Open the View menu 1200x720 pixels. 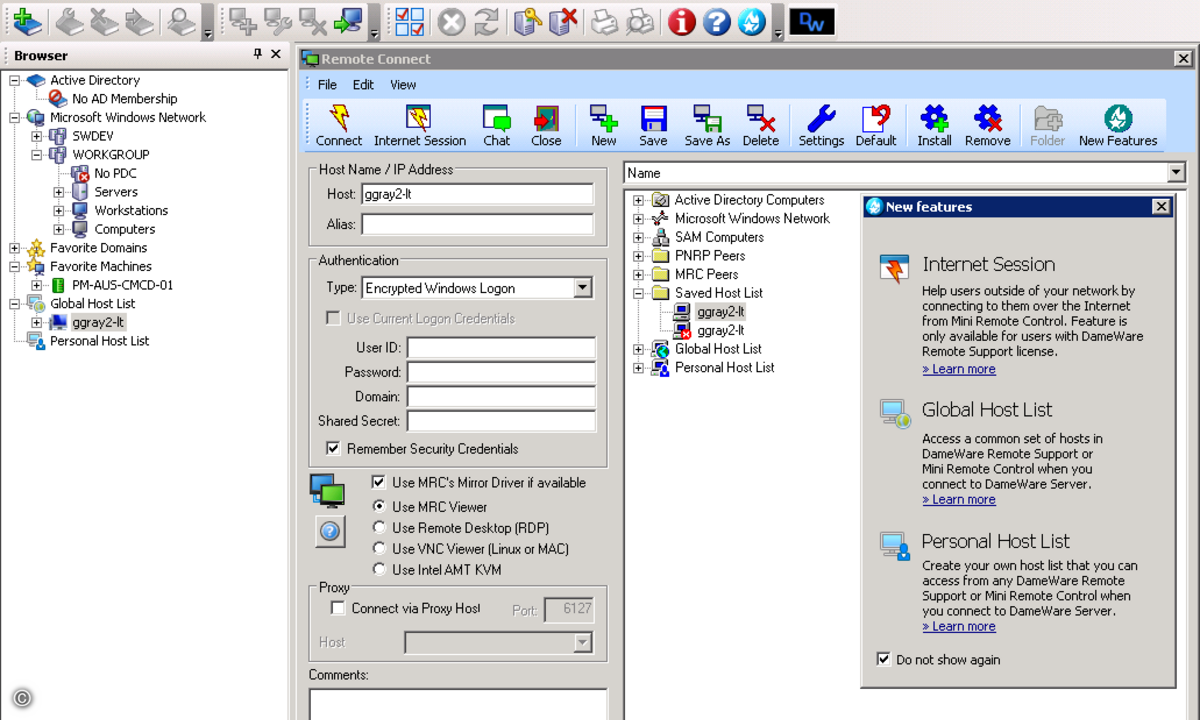coord(403,85)
